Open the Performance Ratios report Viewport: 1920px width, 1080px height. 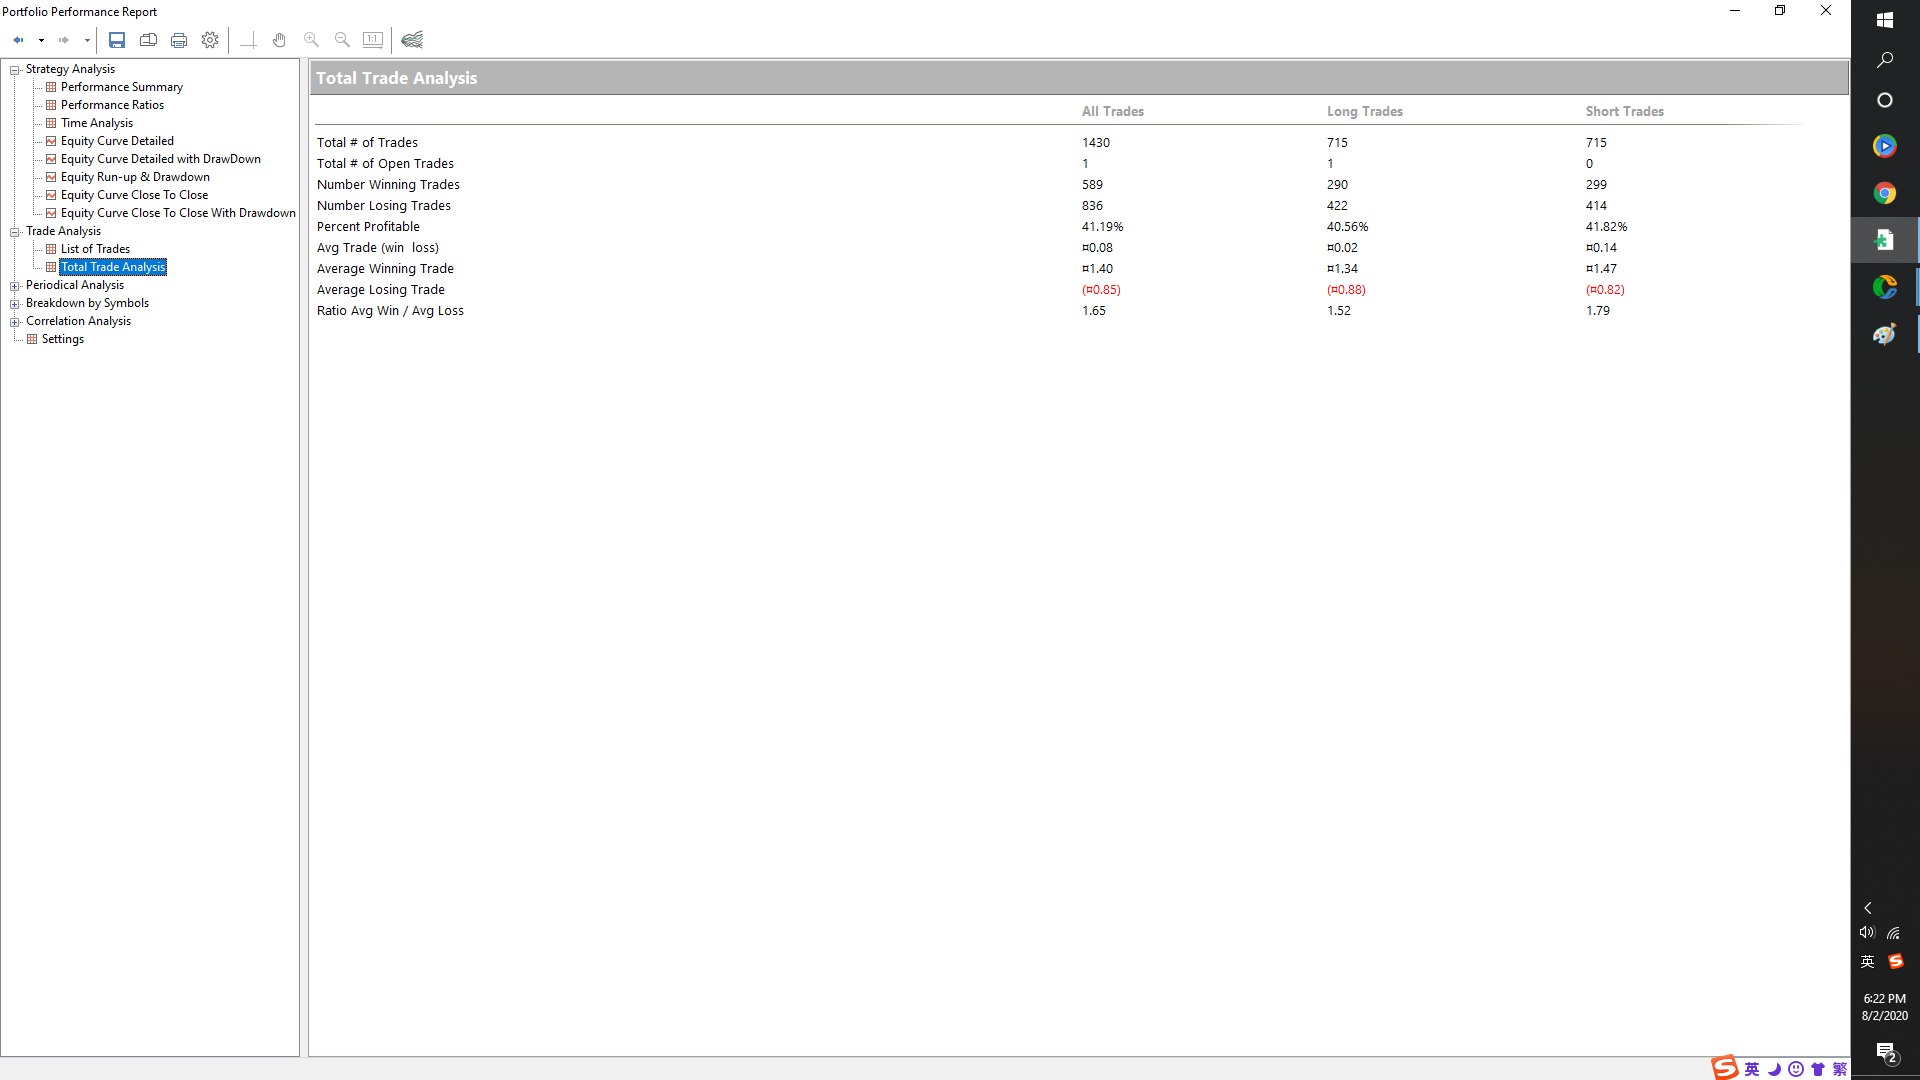pos(112,104)
